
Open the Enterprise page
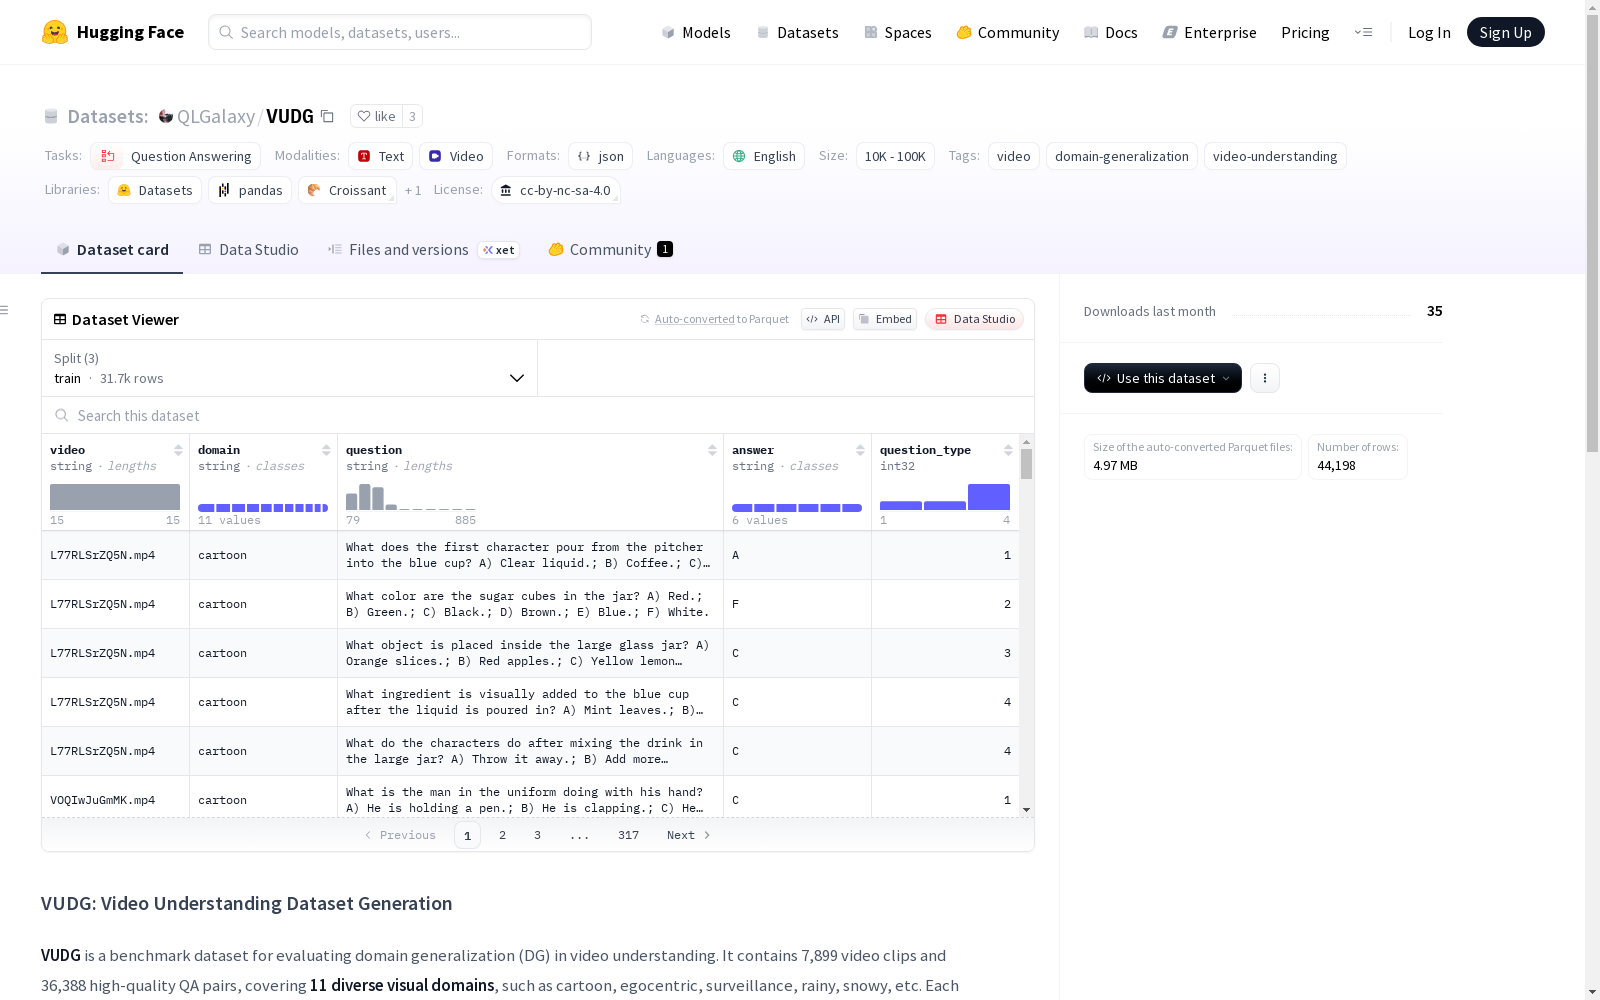coord(1210,32)
